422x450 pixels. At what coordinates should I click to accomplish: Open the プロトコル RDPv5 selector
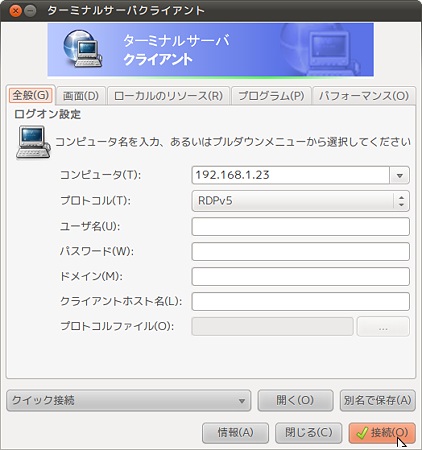pyautogui.click(x=300, y=201)
